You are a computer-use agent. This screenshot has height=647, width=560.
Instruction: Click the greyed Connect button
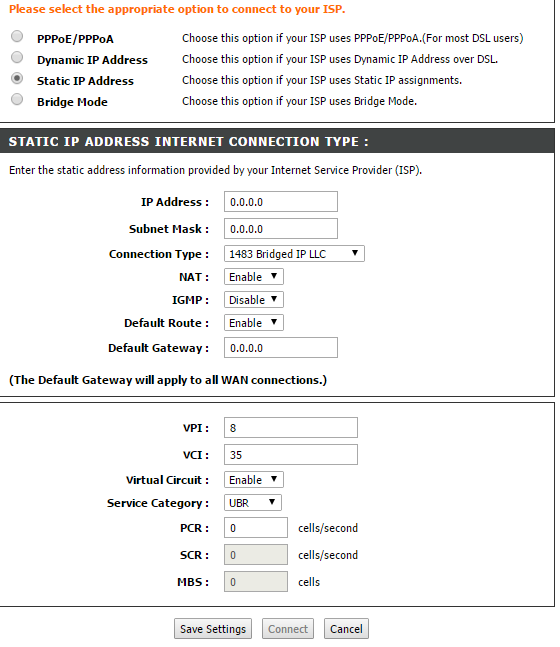click(x=288, y=629)
